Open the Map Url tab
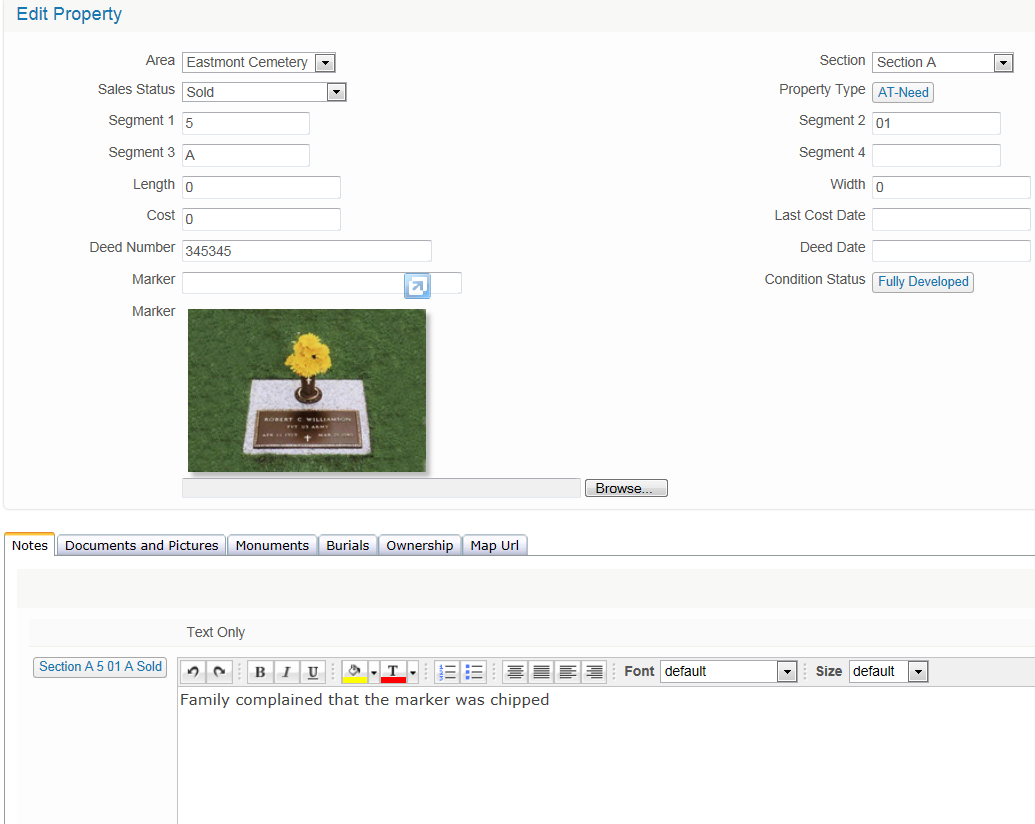Screen dimensions: 1035x824 [494, 545]
